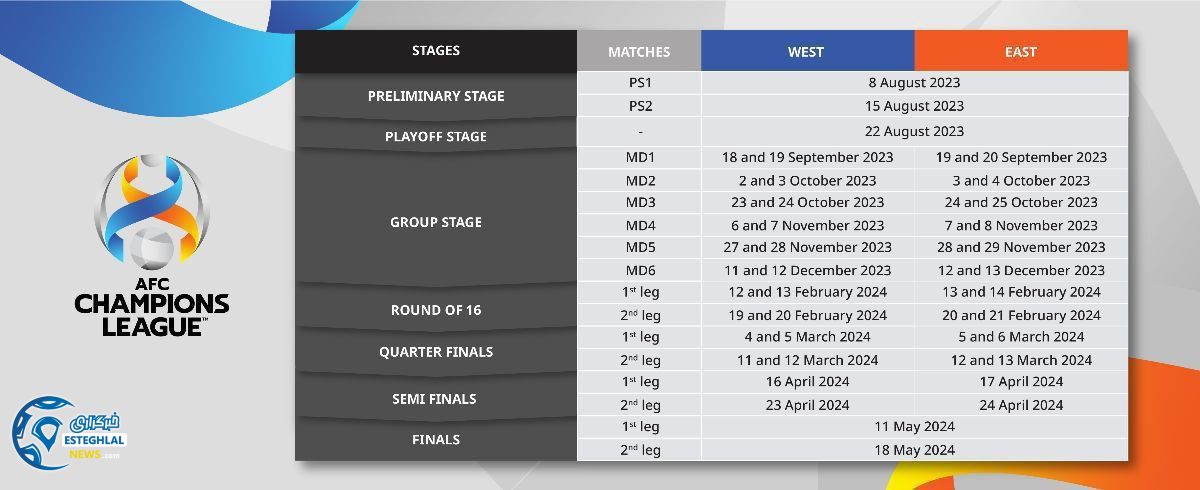Viewport: 1200px width, 490px height.
Task: Click the QUARTER FINALS stage label
Action: 436,352
